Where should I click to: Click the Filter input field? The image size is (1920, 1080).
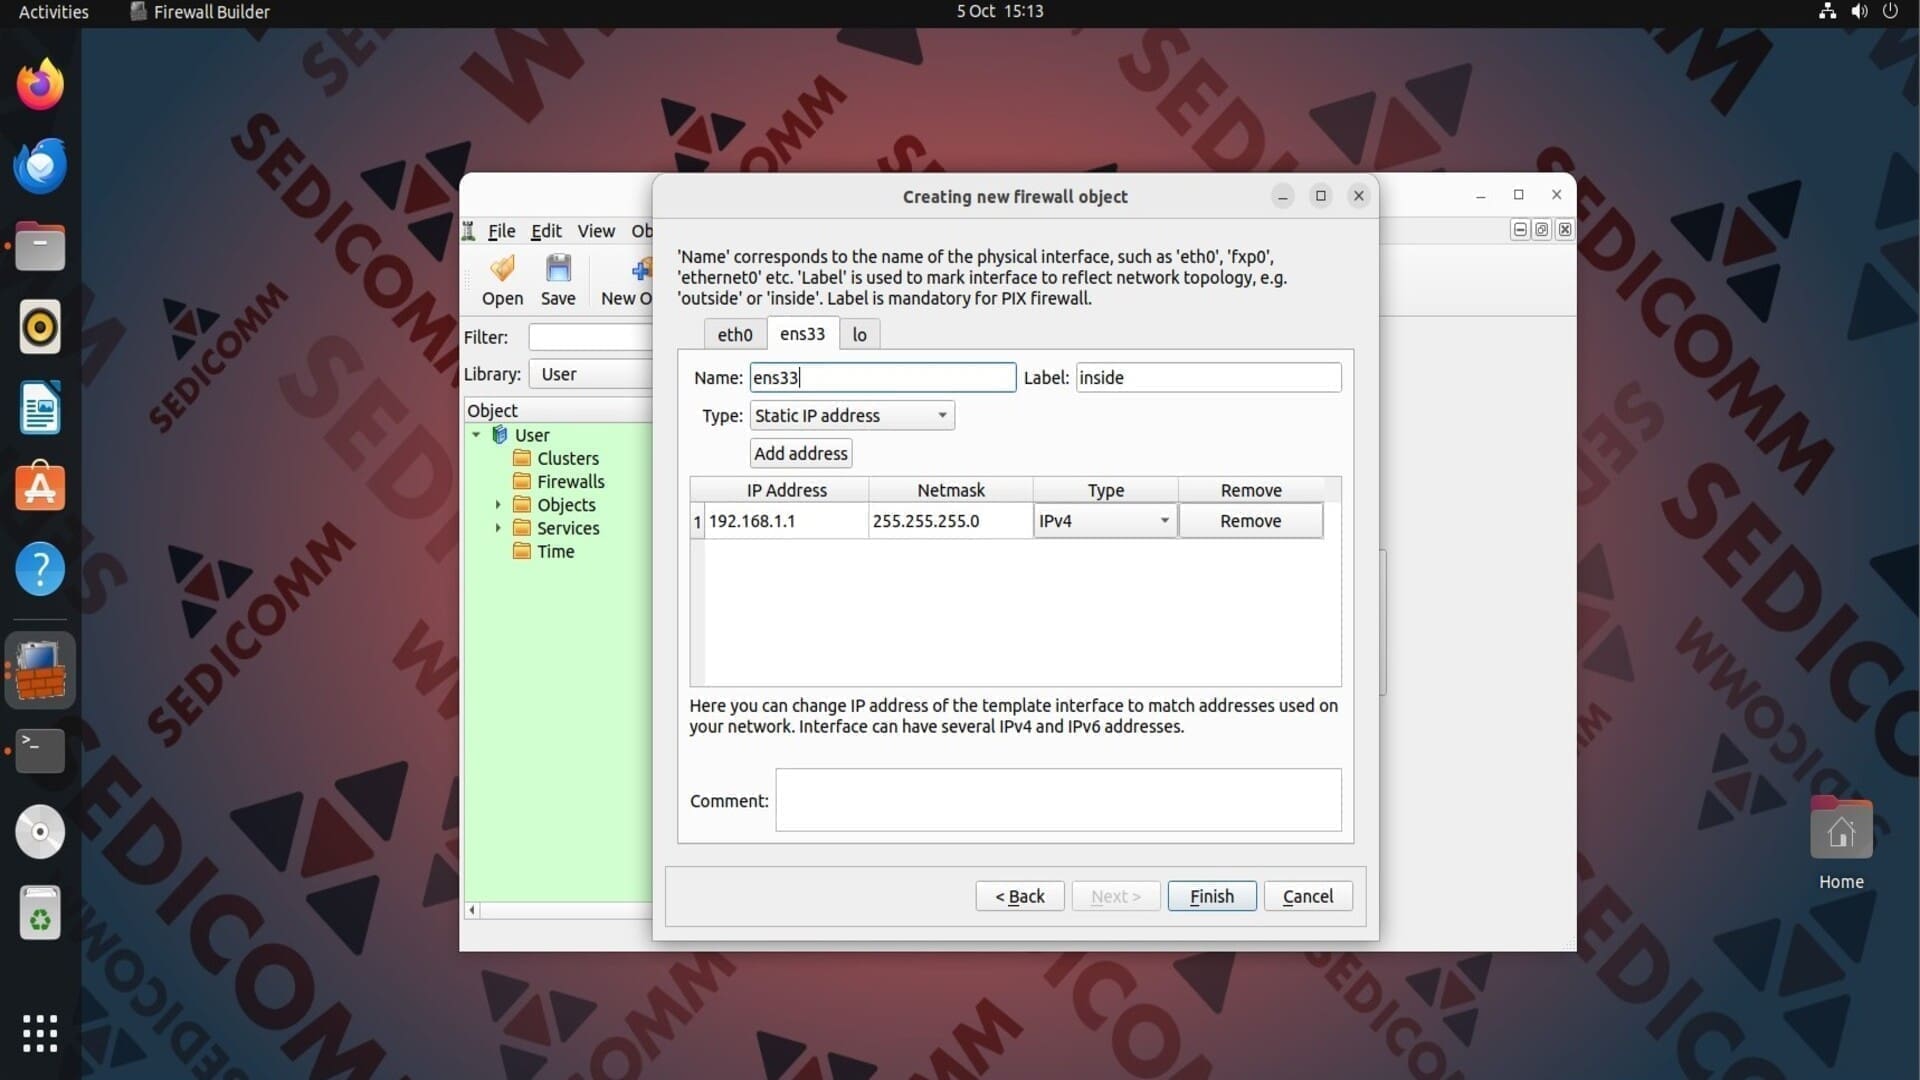(x=592, y=337)
